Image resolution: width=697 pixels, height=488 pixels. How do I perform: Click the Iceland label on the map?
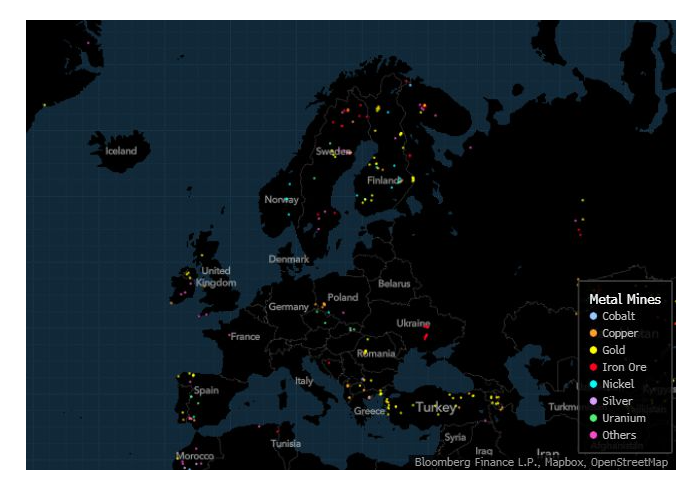(x=121, y=151)
